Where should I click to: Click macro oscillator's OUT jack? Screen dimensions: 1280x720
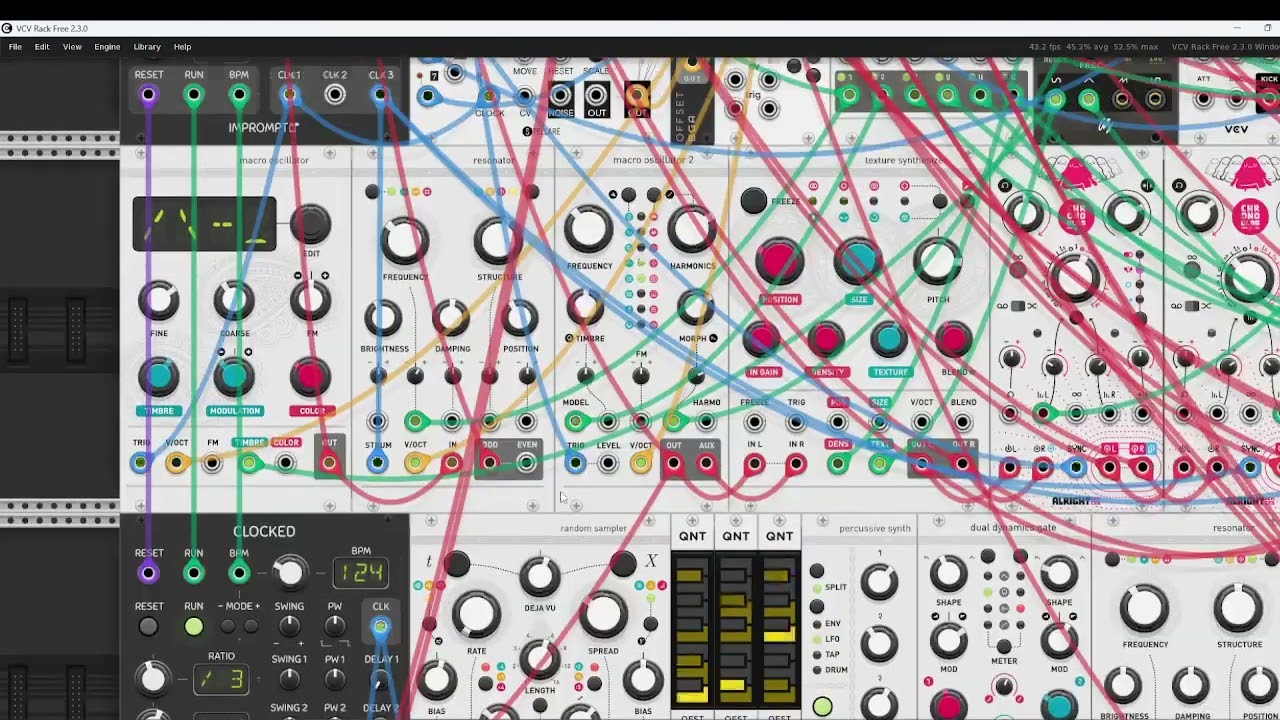(329, 462)
